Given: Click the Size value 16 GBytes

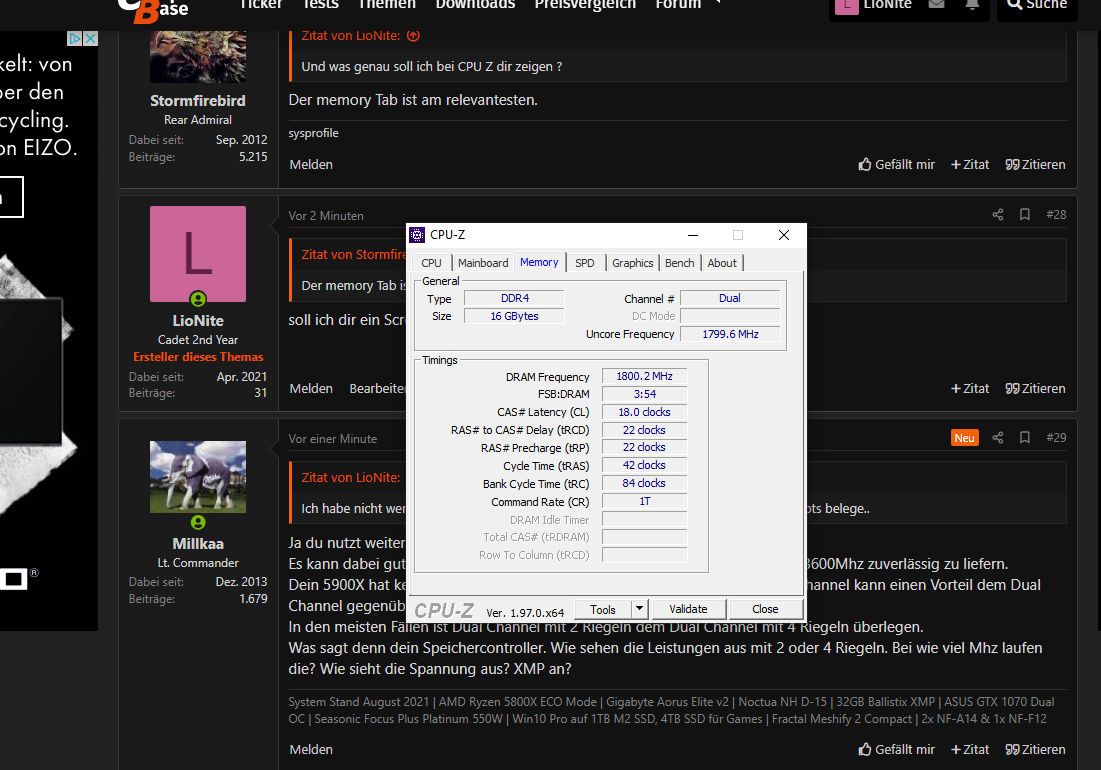Looking at the screenshot, I should coord(514,317).
